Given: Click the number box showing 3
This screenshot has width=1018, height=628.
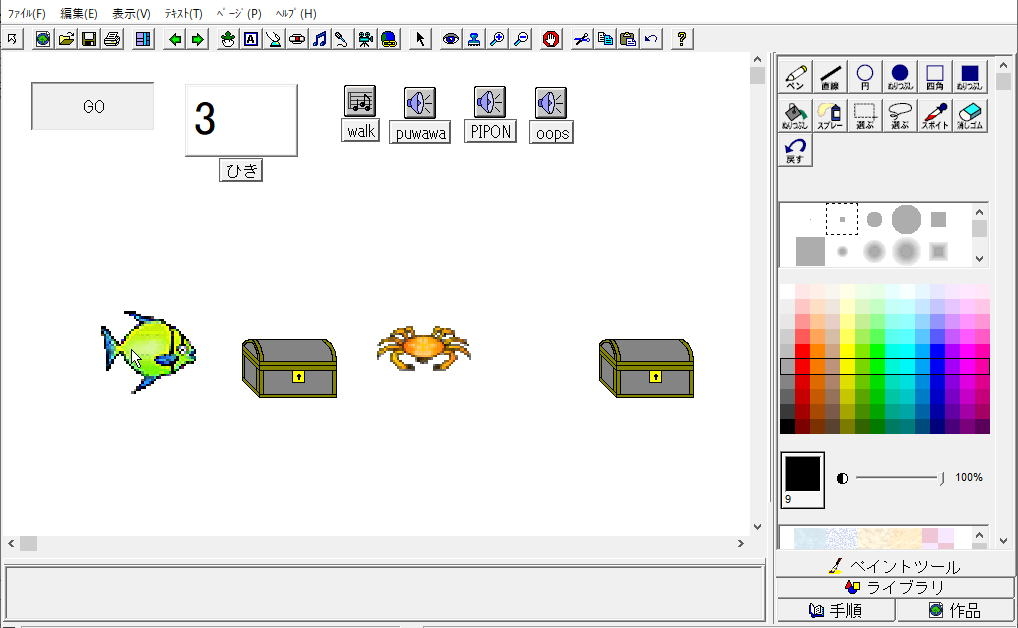Looking at the screenshot, I should [x=242, y=120].
